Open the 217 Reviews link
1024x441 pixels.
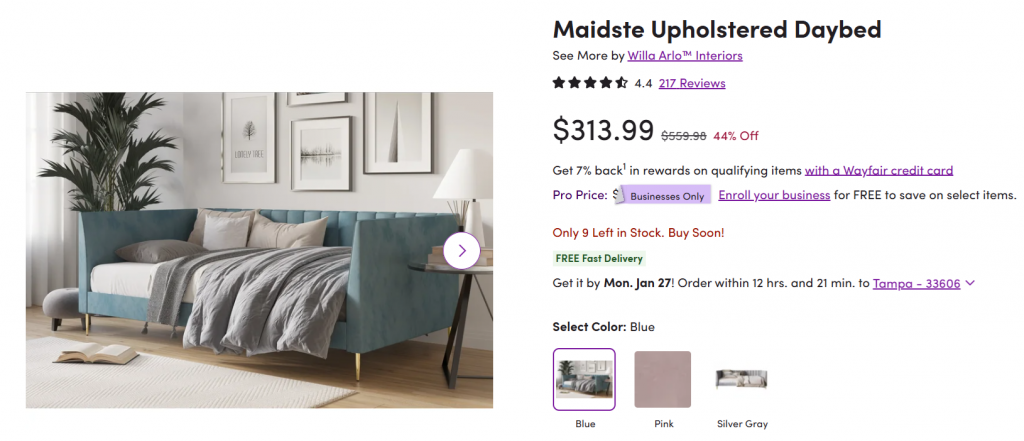(x=692, y=83)
